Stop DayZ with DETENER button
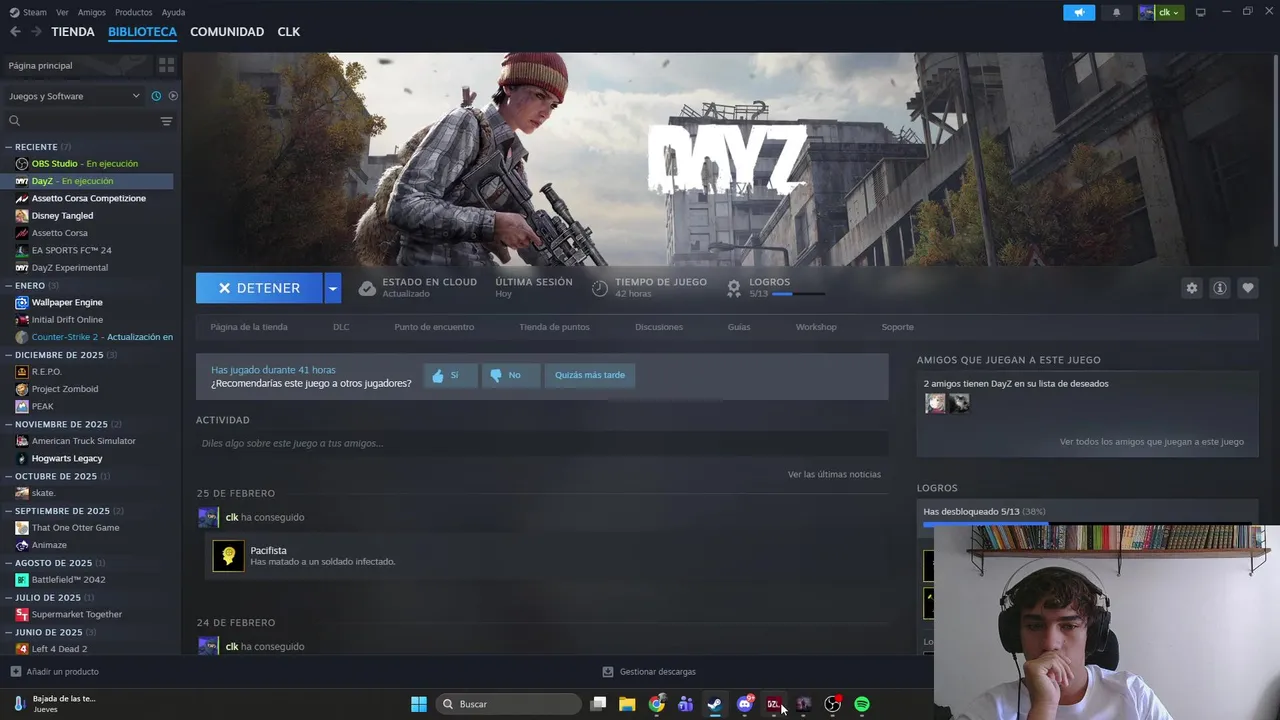 pos(259,288)
